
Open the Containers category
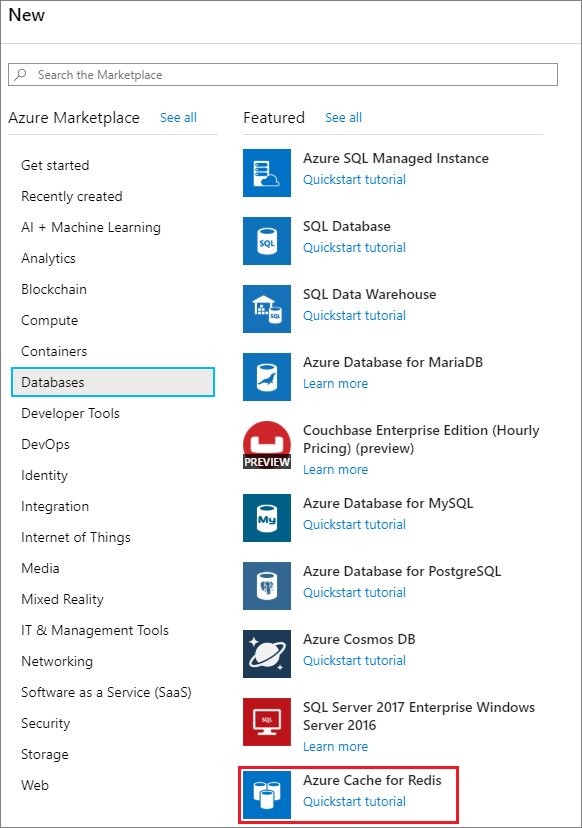pos(54,351)
